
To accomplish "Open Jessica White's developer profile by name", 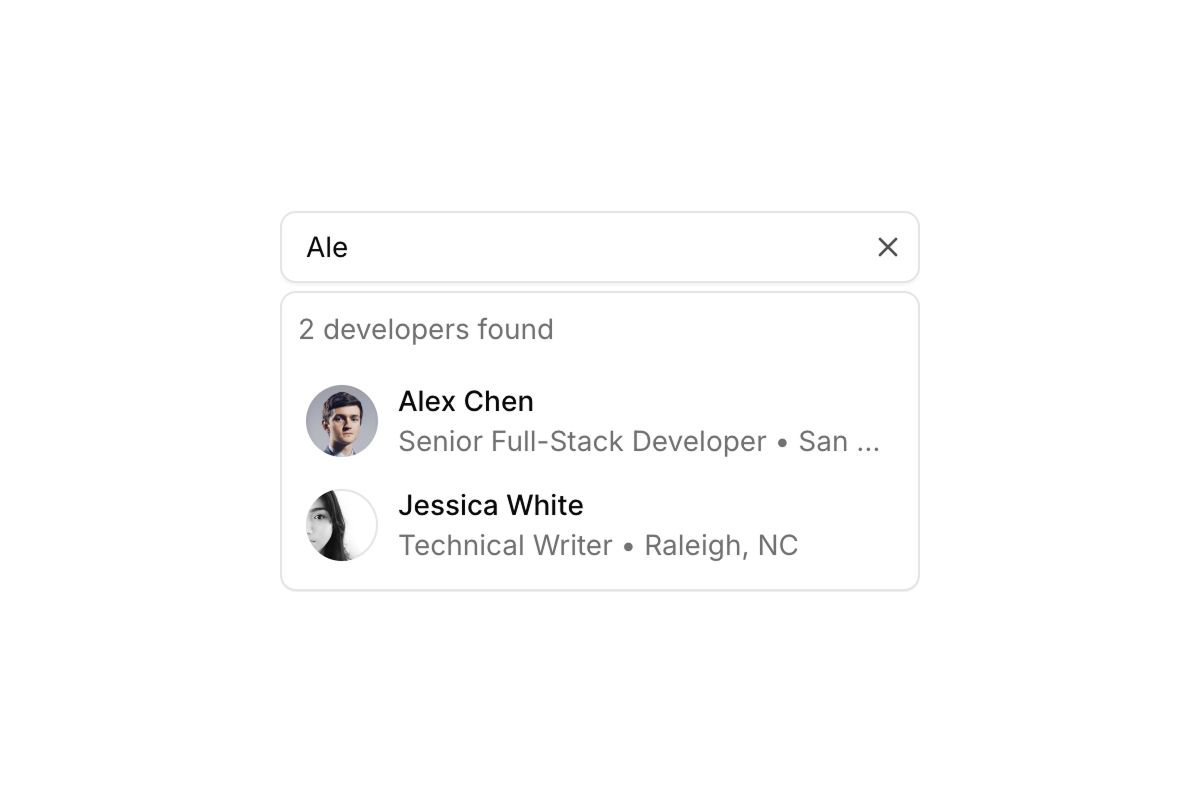I will [x=491, y=505].
